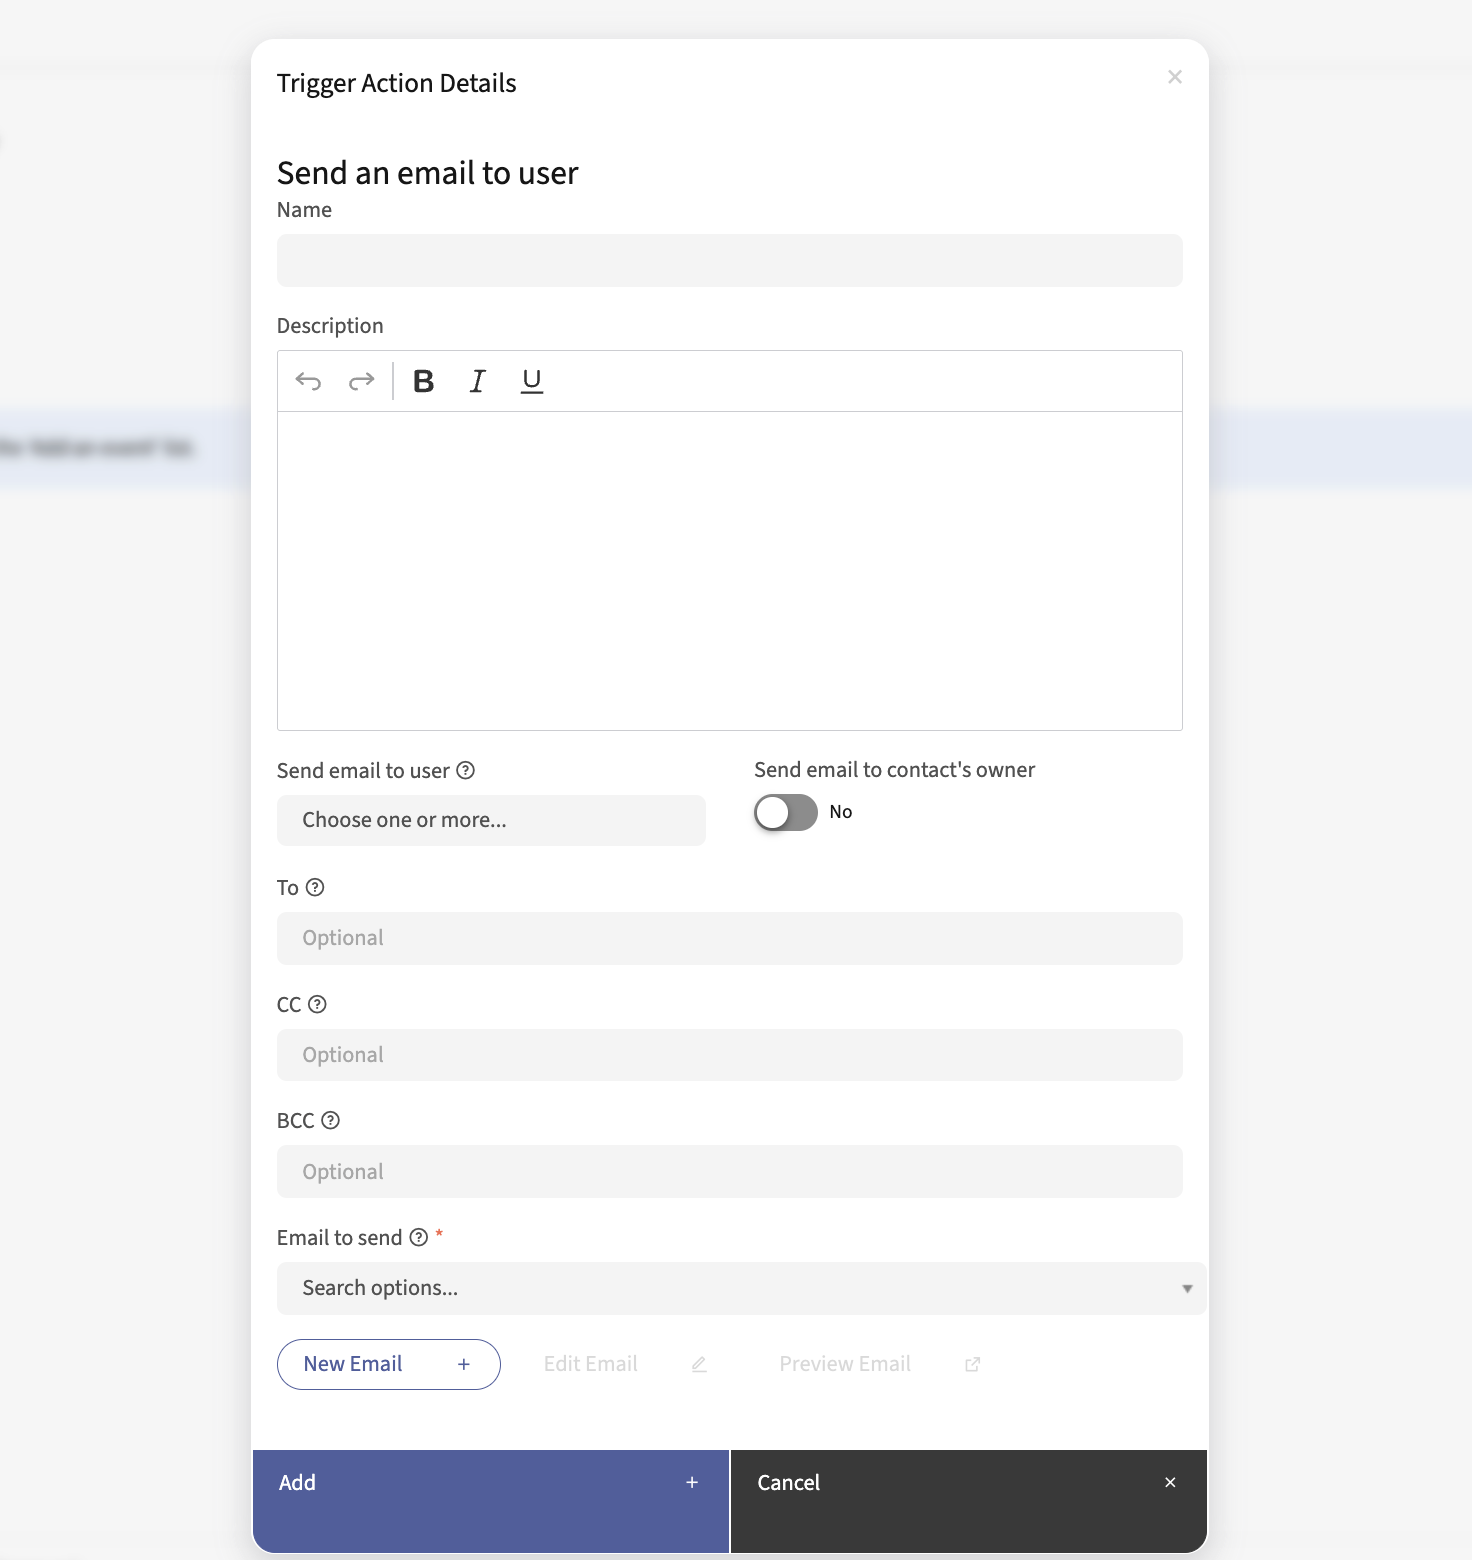Image resolution: width=1472 pixels, height=1560 pixels.
Task: Create a New Email template
Action: pos(388,1364)
